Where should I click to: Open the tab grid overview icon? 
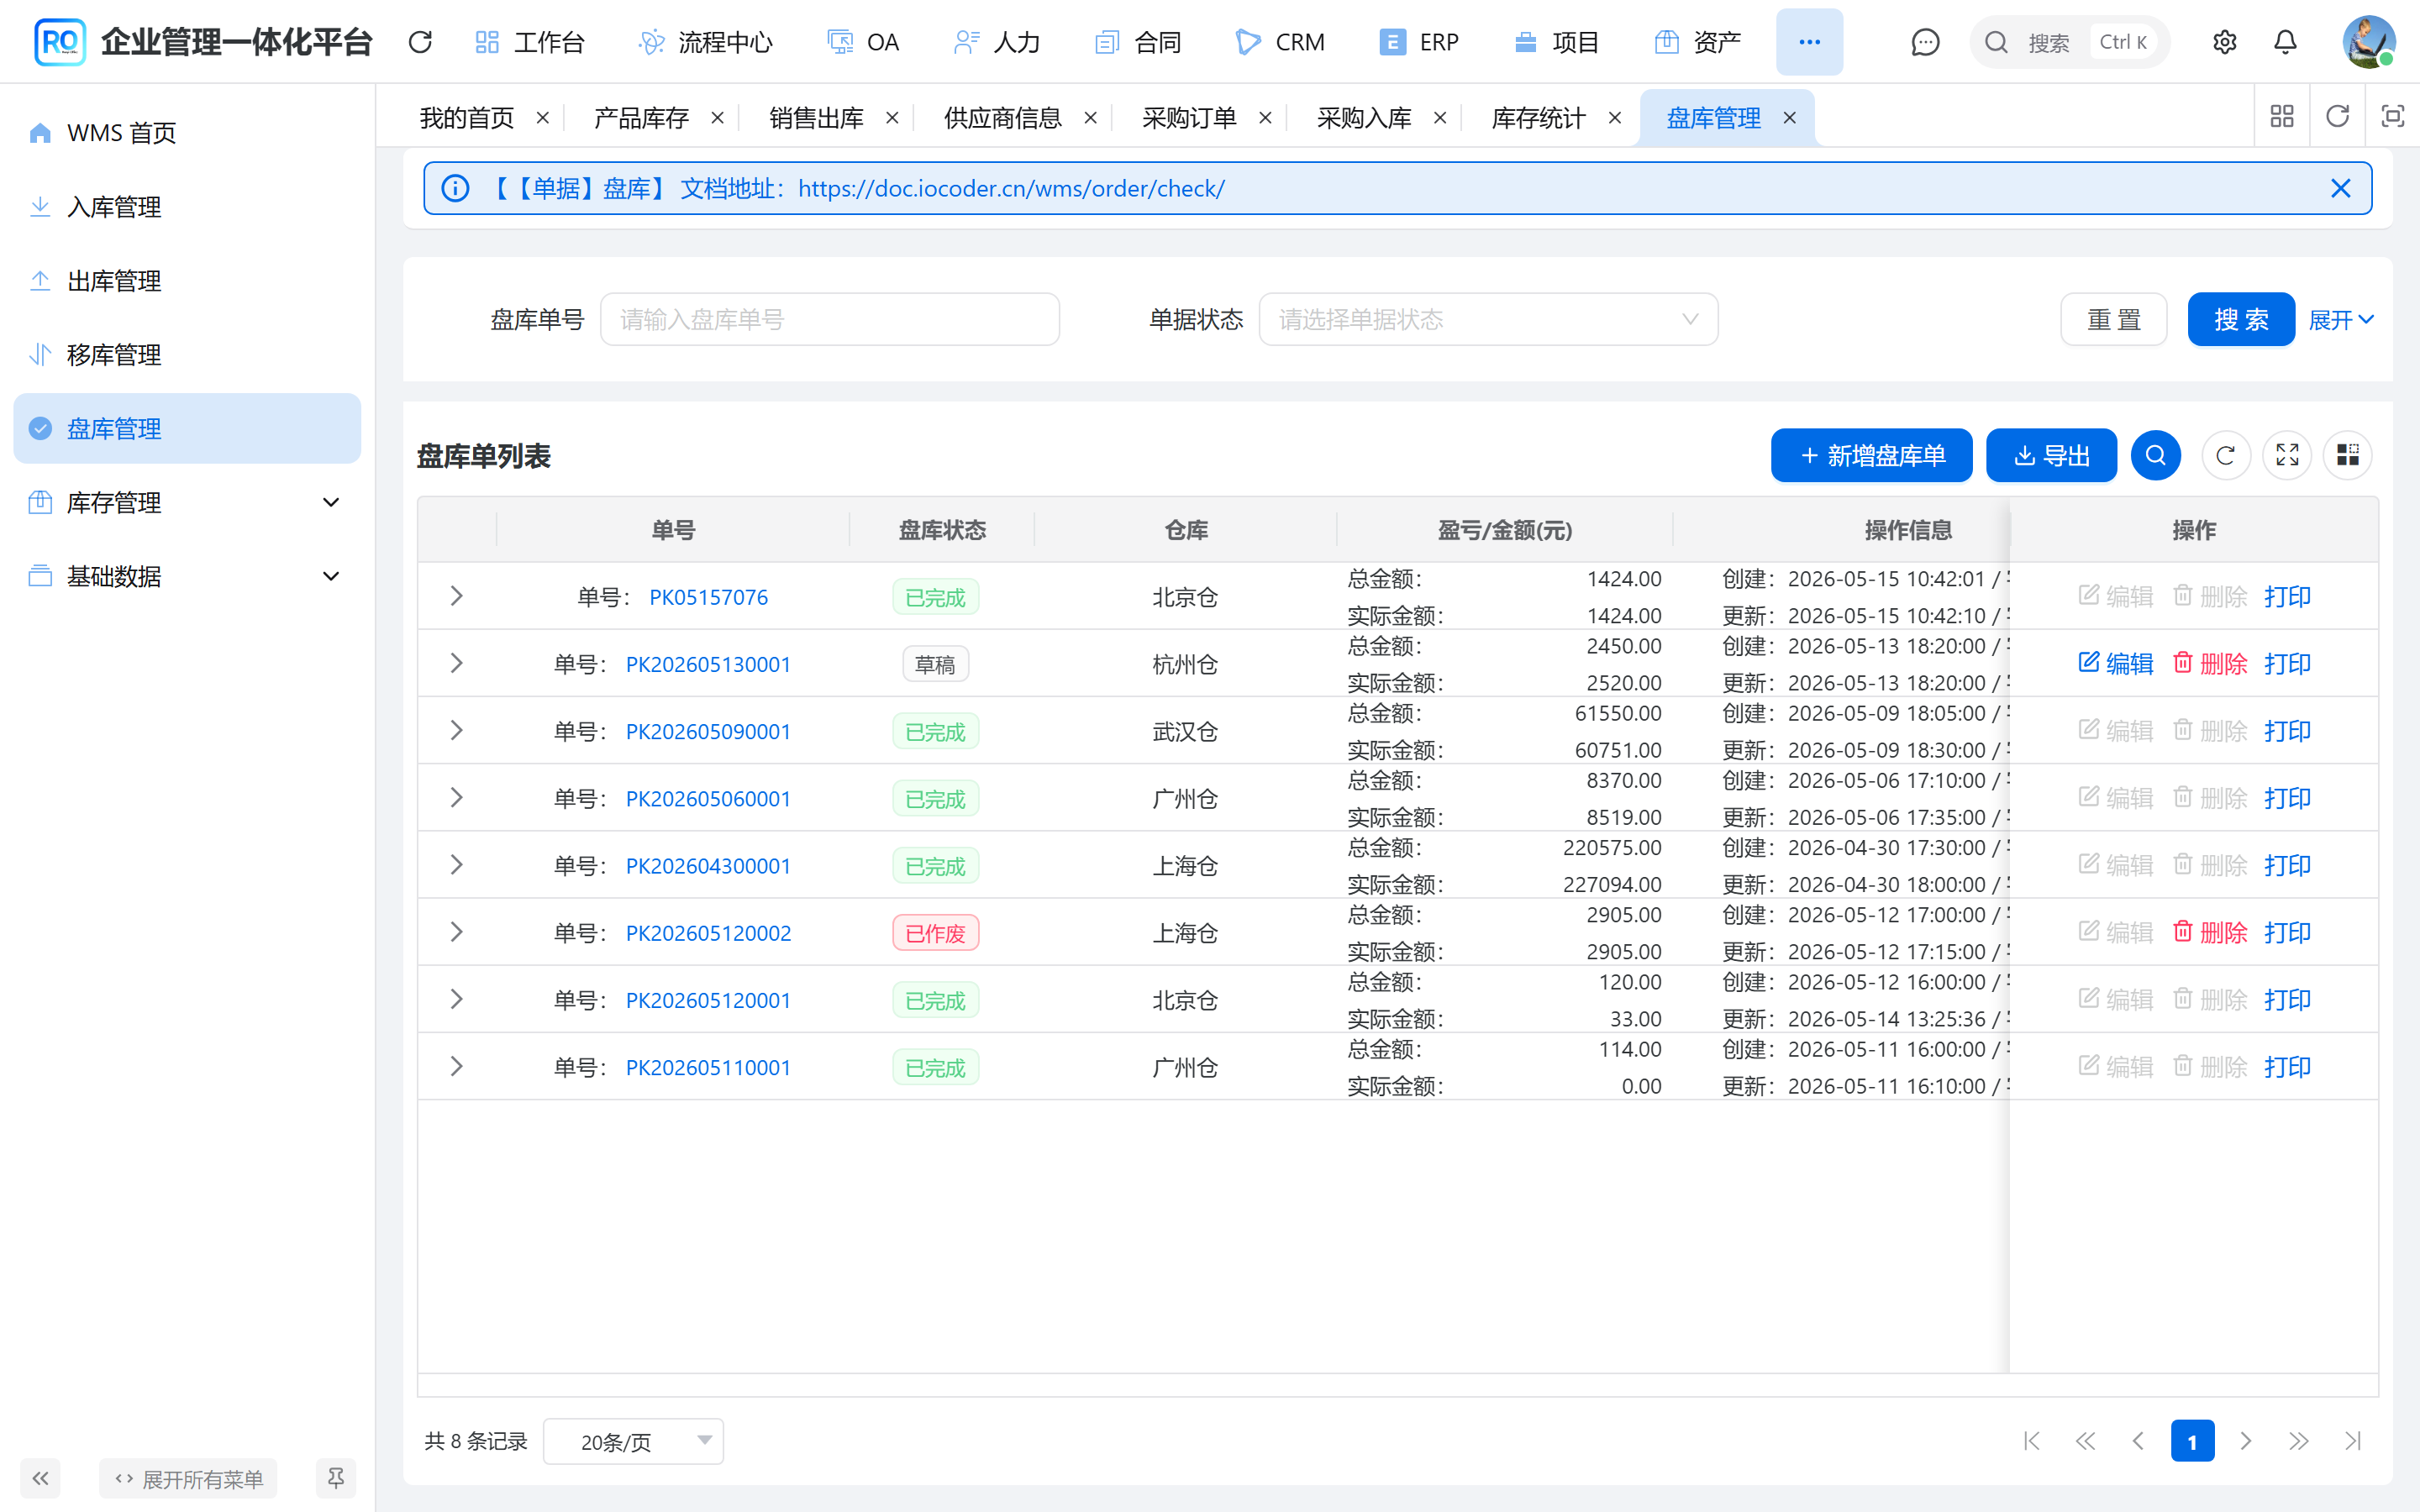click(x=2282, y=117)
